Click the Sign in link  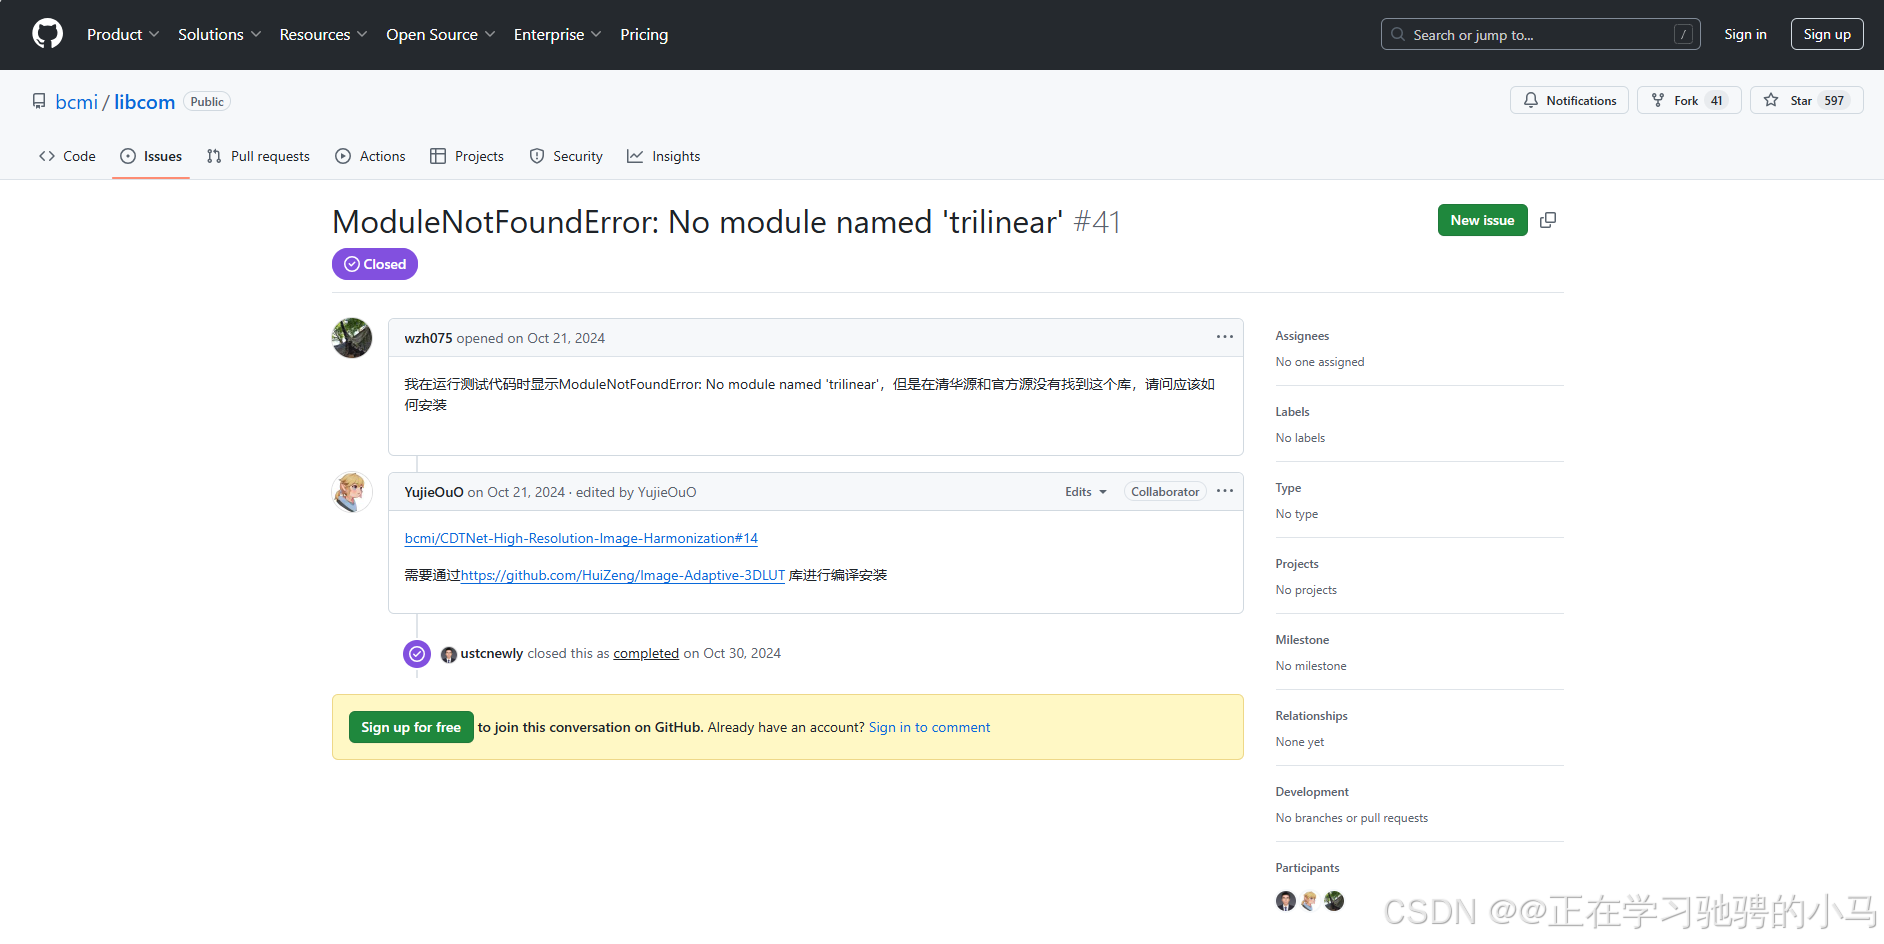pyautogui.click(x=1745, y=34)
